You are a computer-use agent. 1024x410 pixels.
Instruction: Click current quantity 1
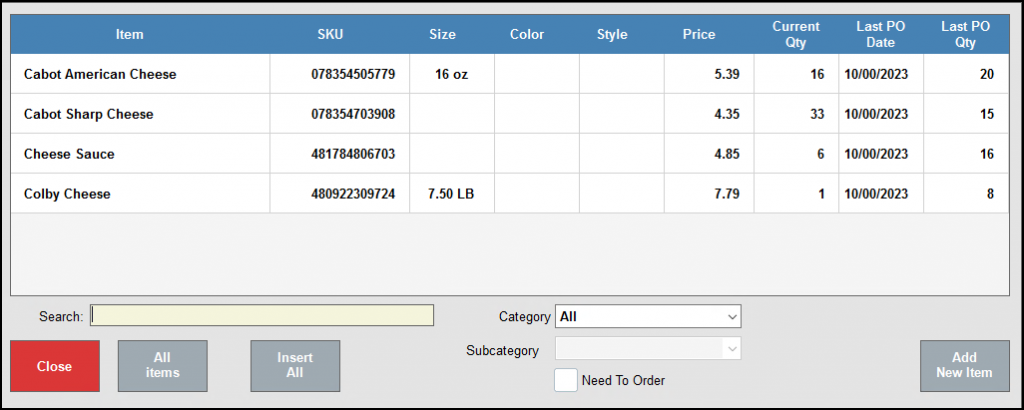(821, 194)
